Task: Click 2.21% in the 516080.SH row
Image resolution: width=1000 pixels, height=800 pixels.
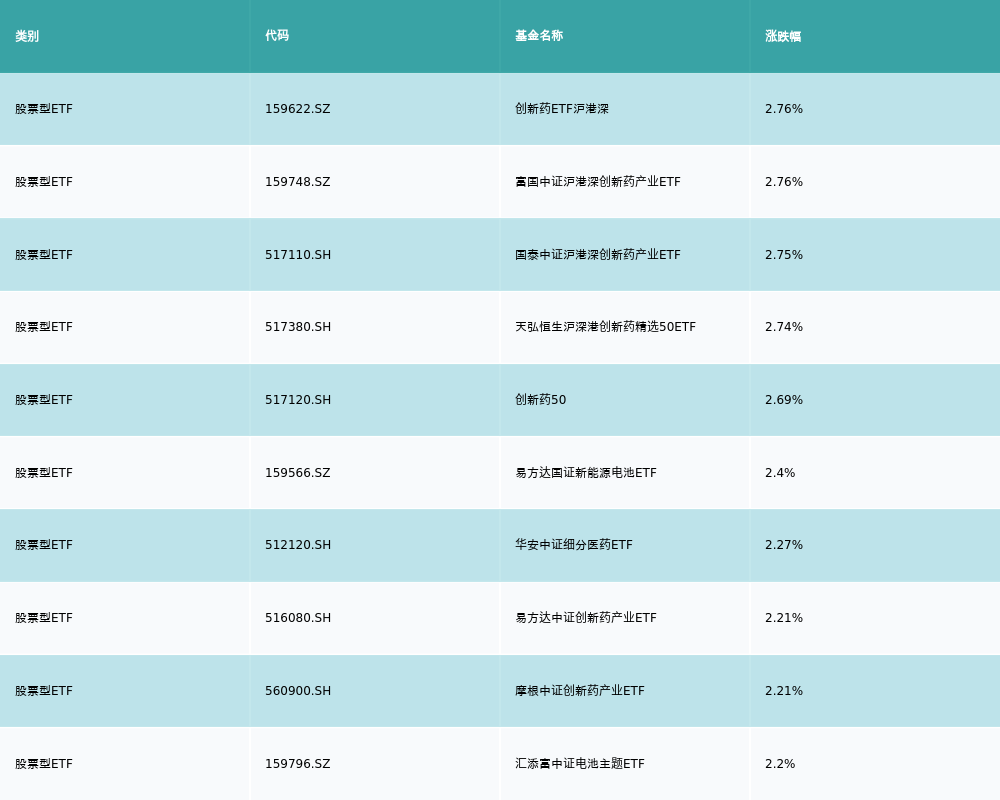Action: click(x=784, y=618)
